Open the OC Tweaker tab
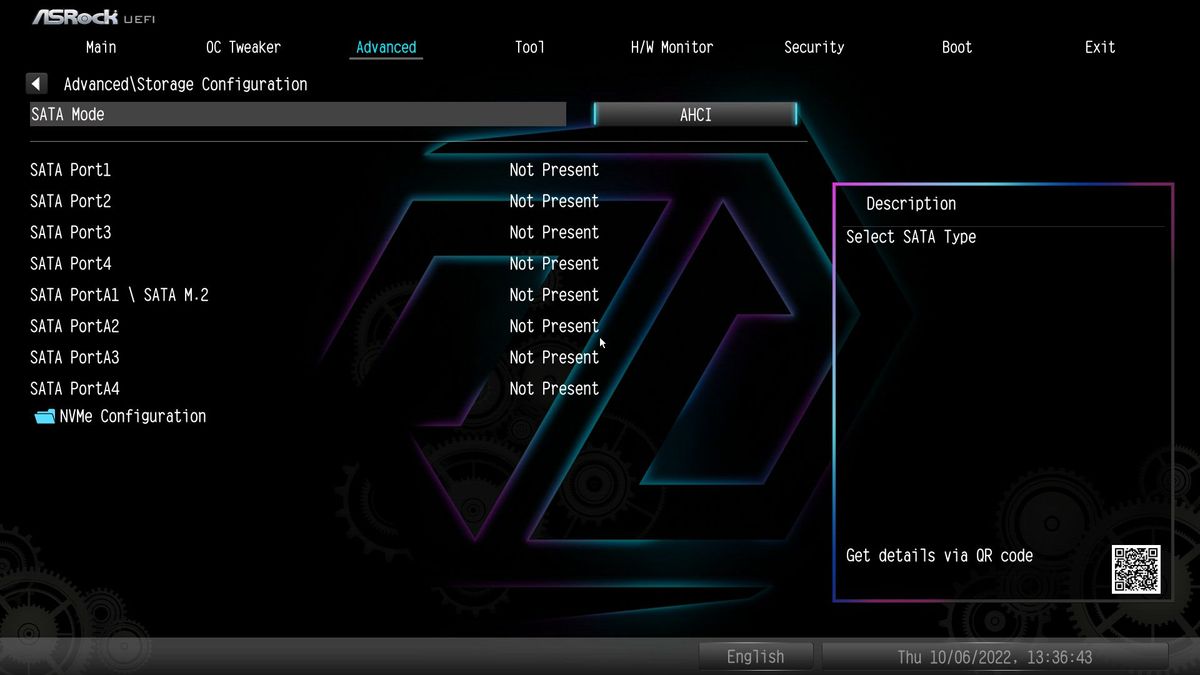This screenshot has height=675, width=1200. (x=243, y=47)
